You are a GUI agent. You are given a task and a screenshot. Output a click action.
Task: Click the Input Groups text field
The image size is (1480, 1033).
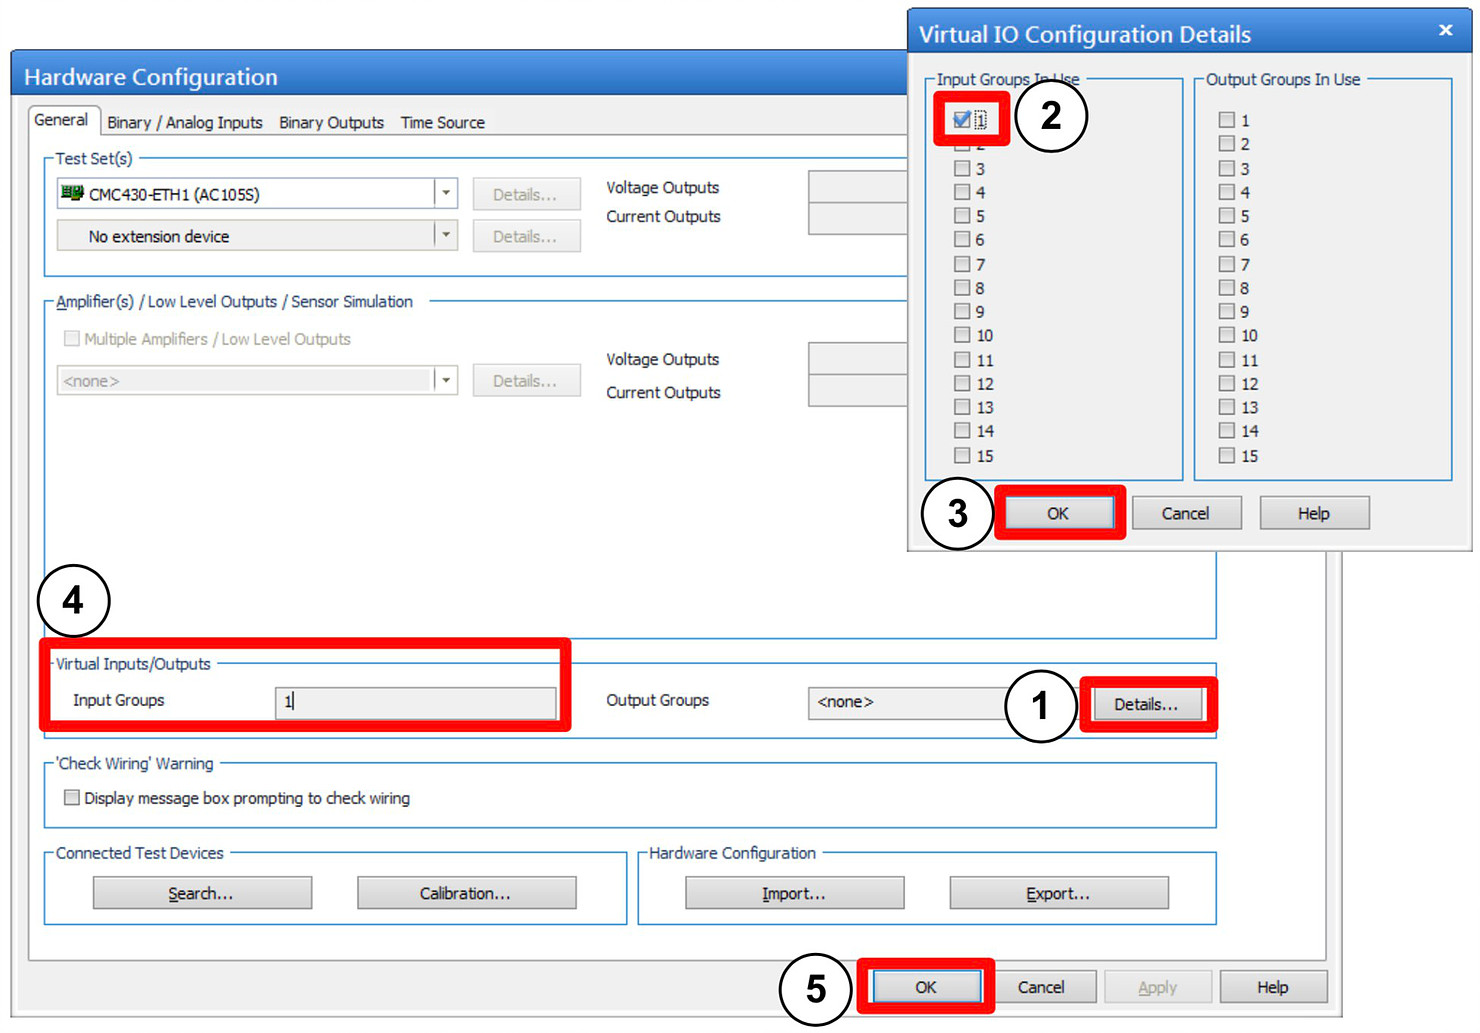(x=416, y=702)
